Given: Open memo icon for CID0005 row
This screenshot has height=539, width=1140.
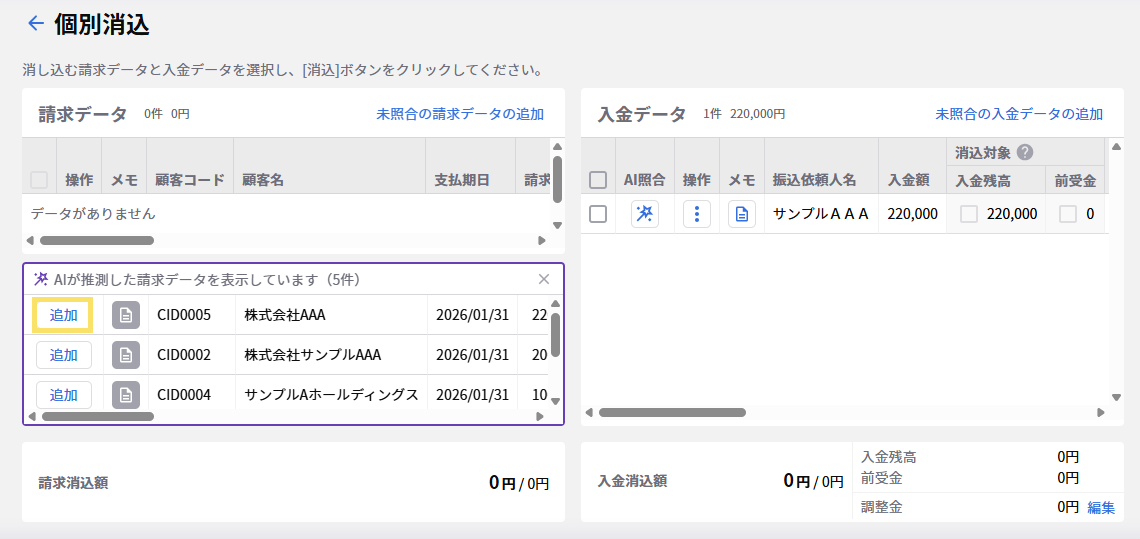Looking at the screenshot, I should 125,315.
